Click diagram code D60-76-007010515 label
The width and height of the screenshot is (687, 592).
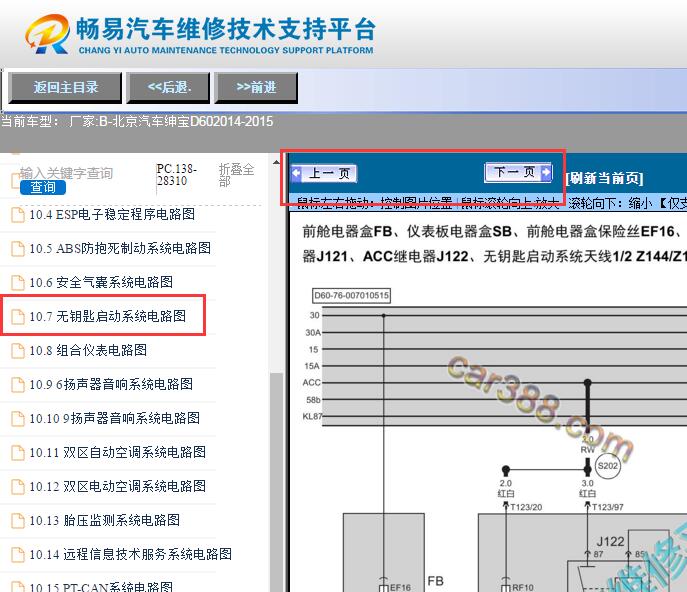click(x=351, y=295)
